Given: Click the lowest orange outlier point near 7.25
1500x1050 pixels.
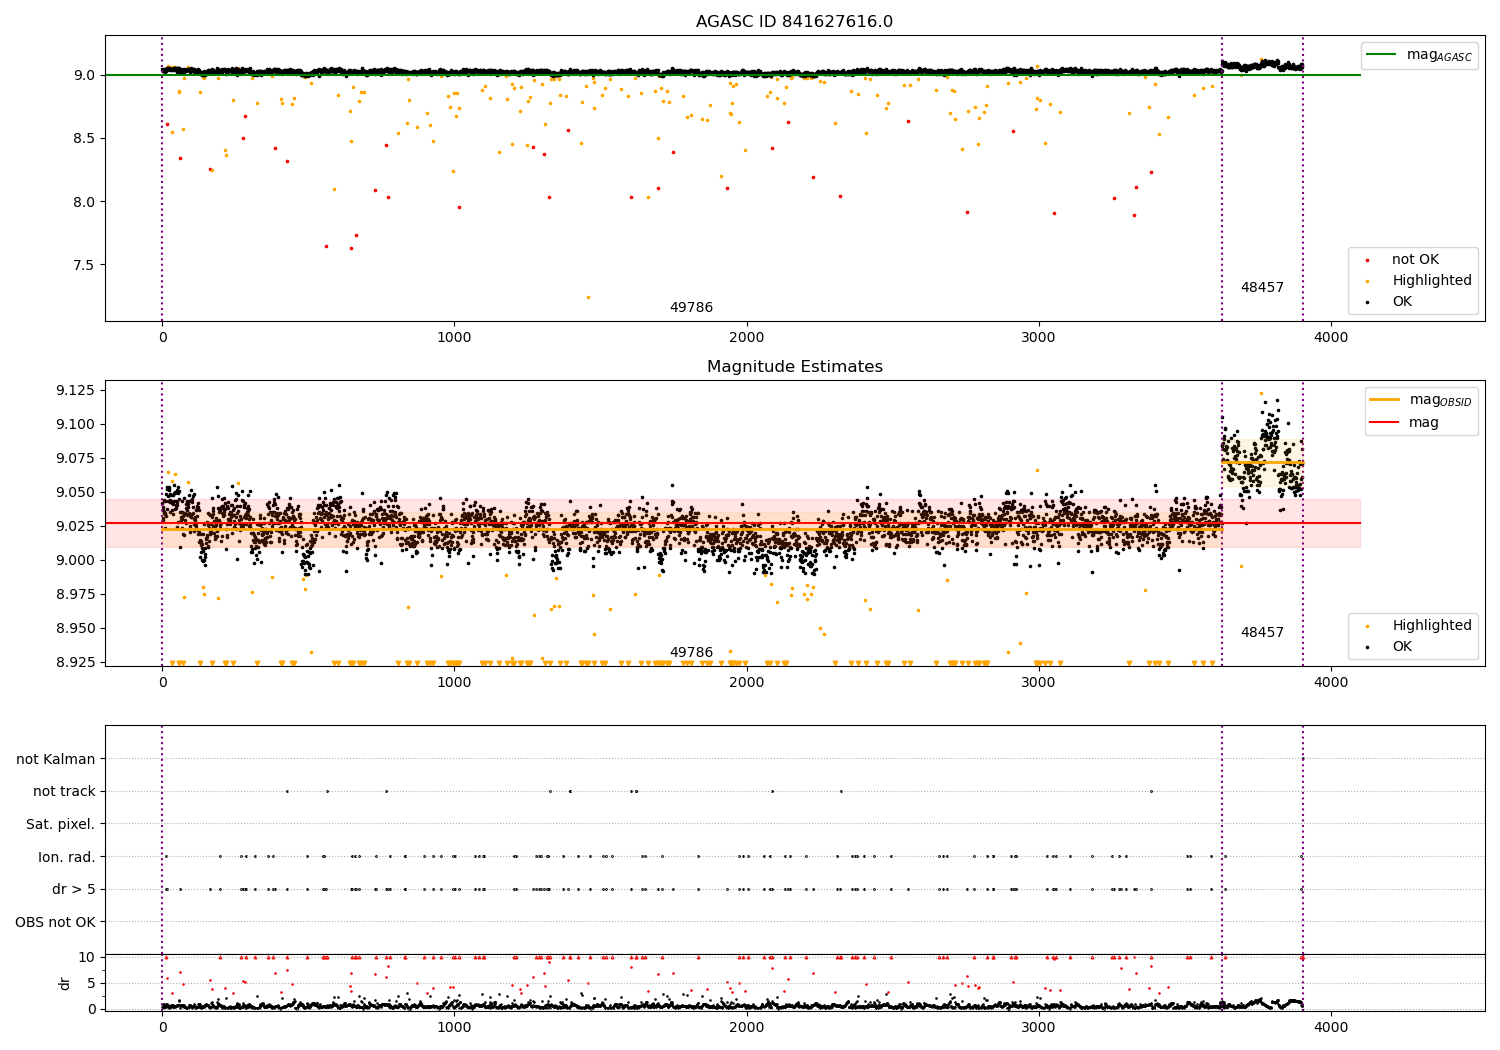Looking at the screenshot, I should pos(588,297).
